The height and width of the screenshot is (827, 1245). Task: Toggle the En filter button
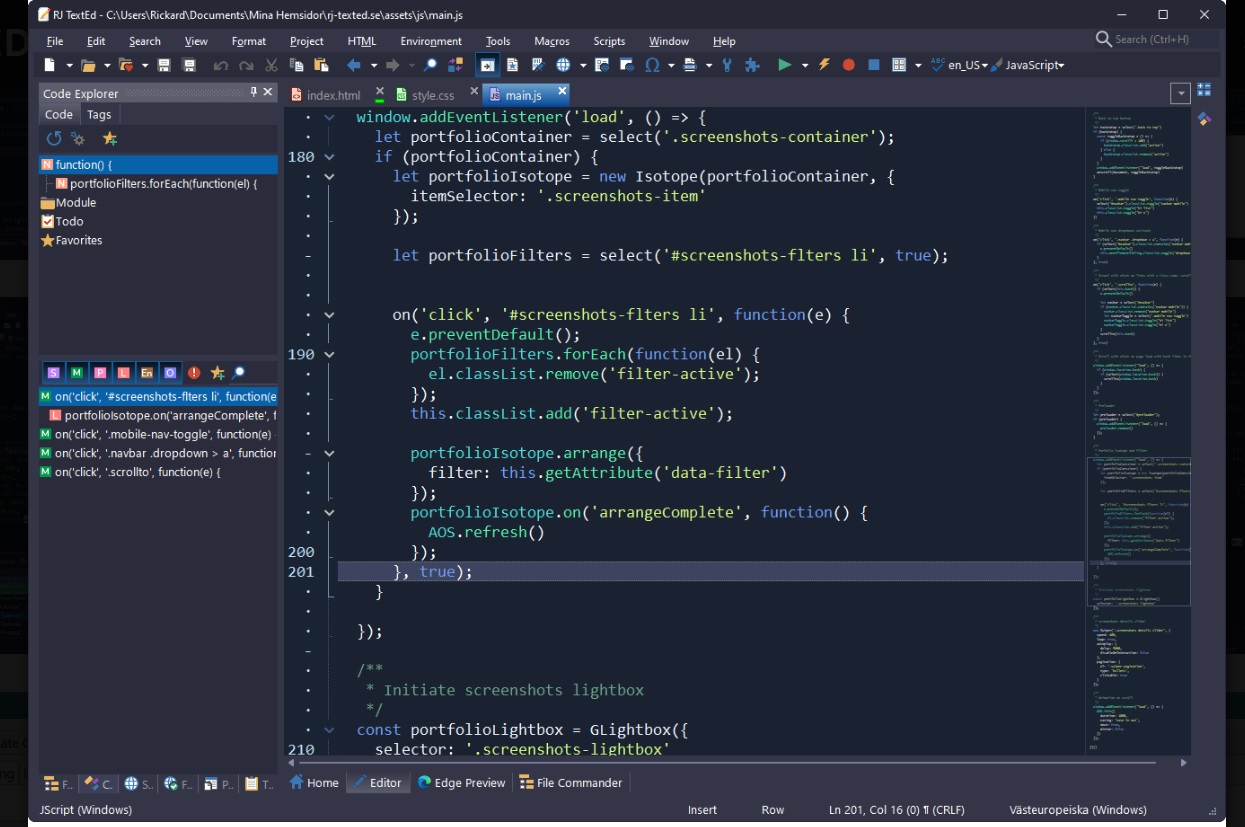(x=147, y=373)
